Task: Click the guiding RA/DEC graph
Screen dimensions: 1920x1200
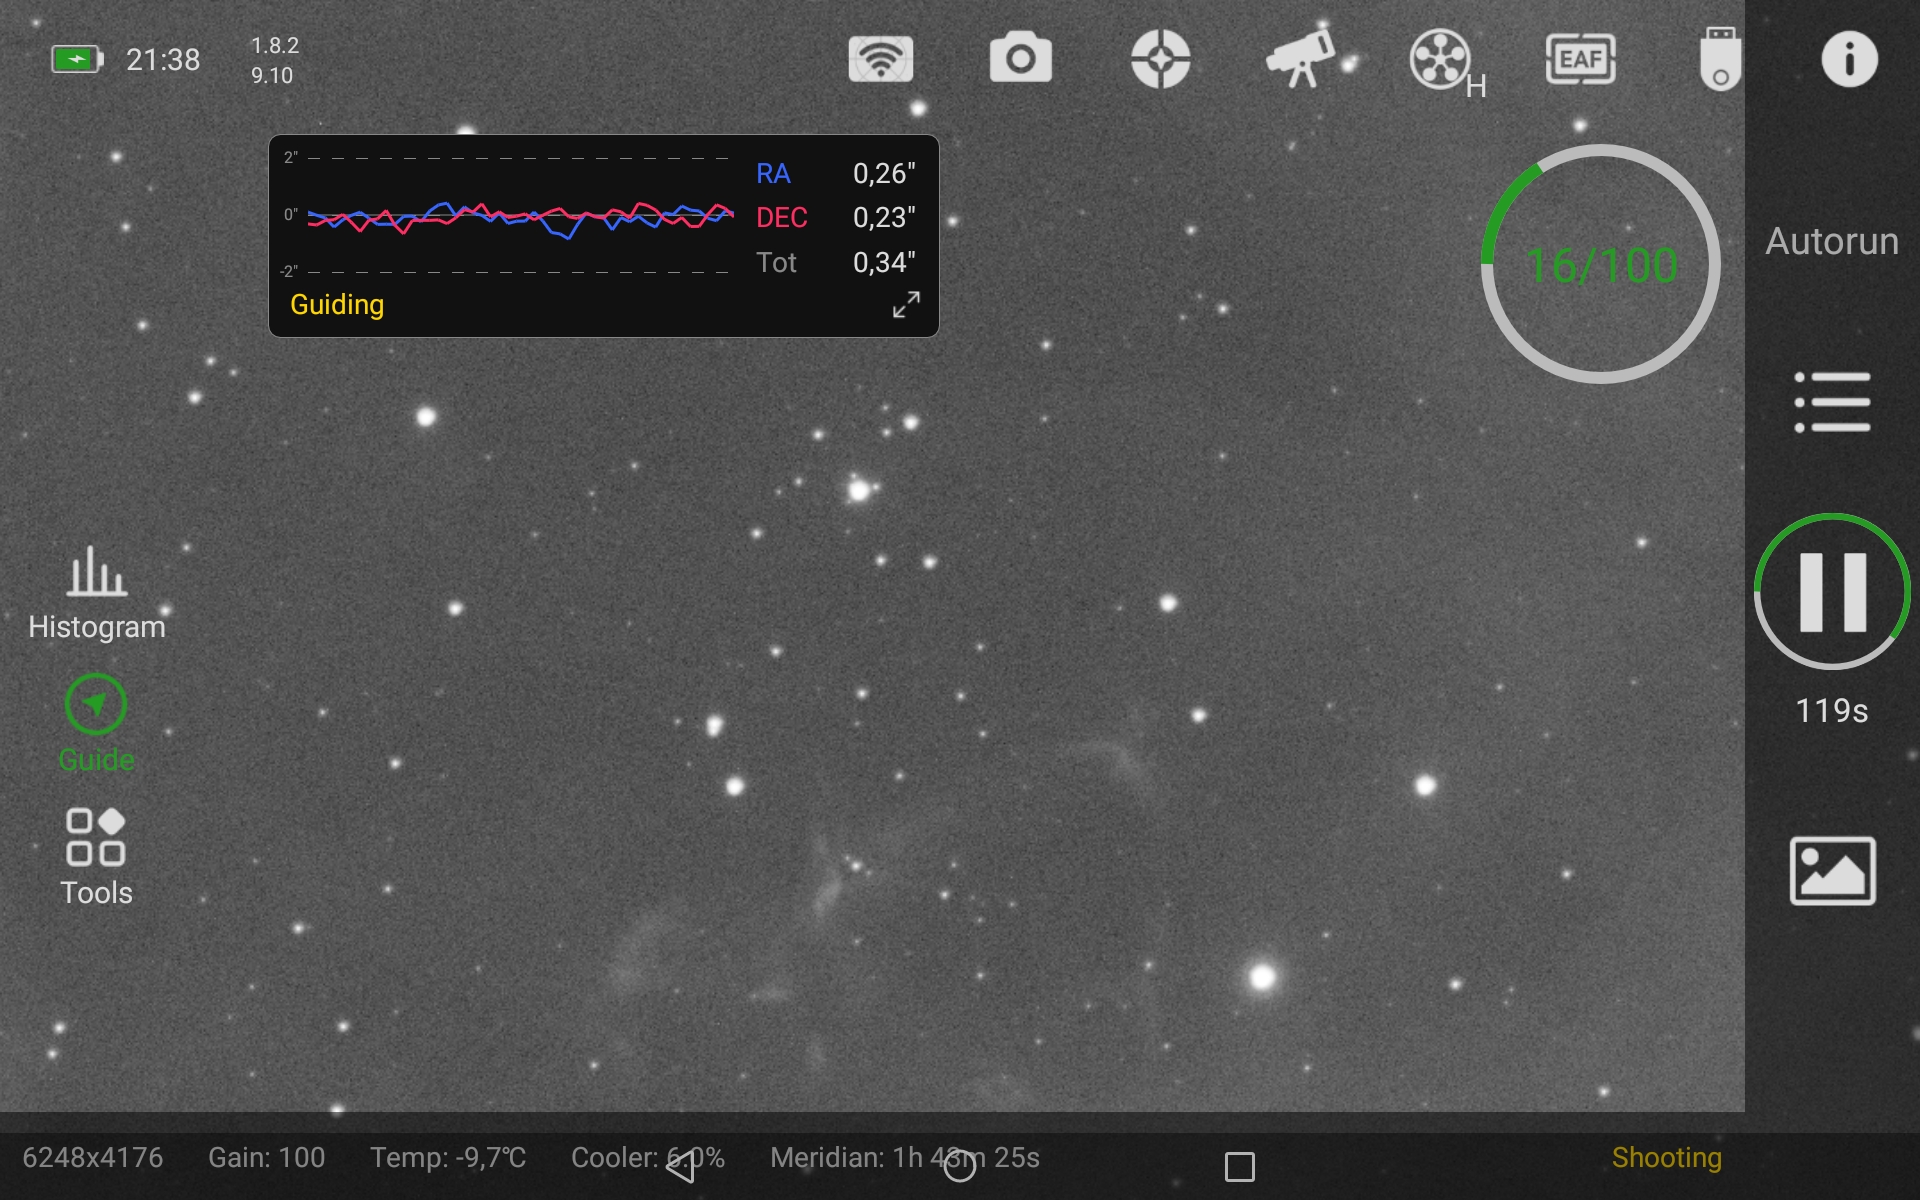Action: click(x=520, y=215)
